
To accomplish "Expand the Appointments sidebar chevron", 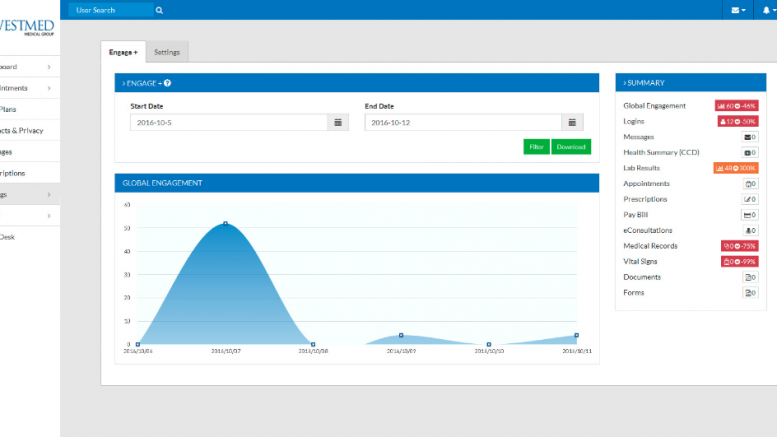I will point(49,88).
